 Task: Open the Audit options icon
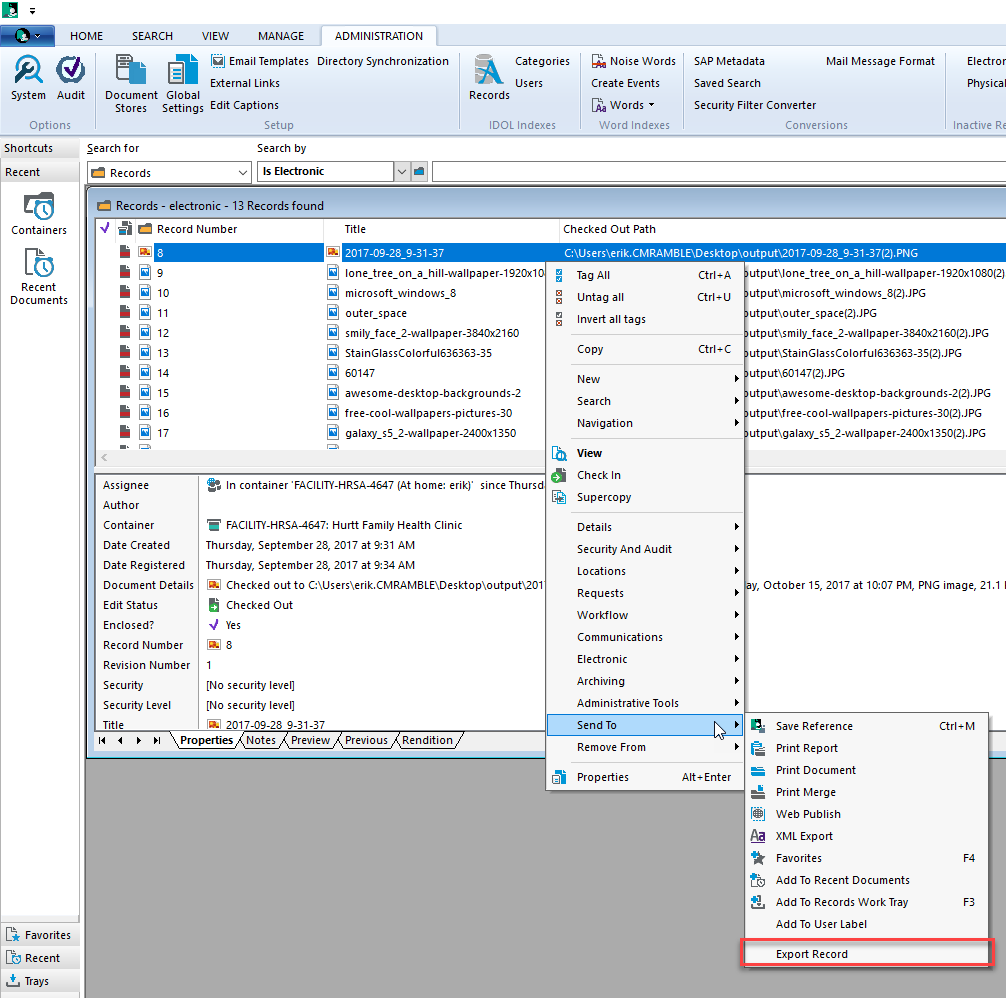point(71,78)
